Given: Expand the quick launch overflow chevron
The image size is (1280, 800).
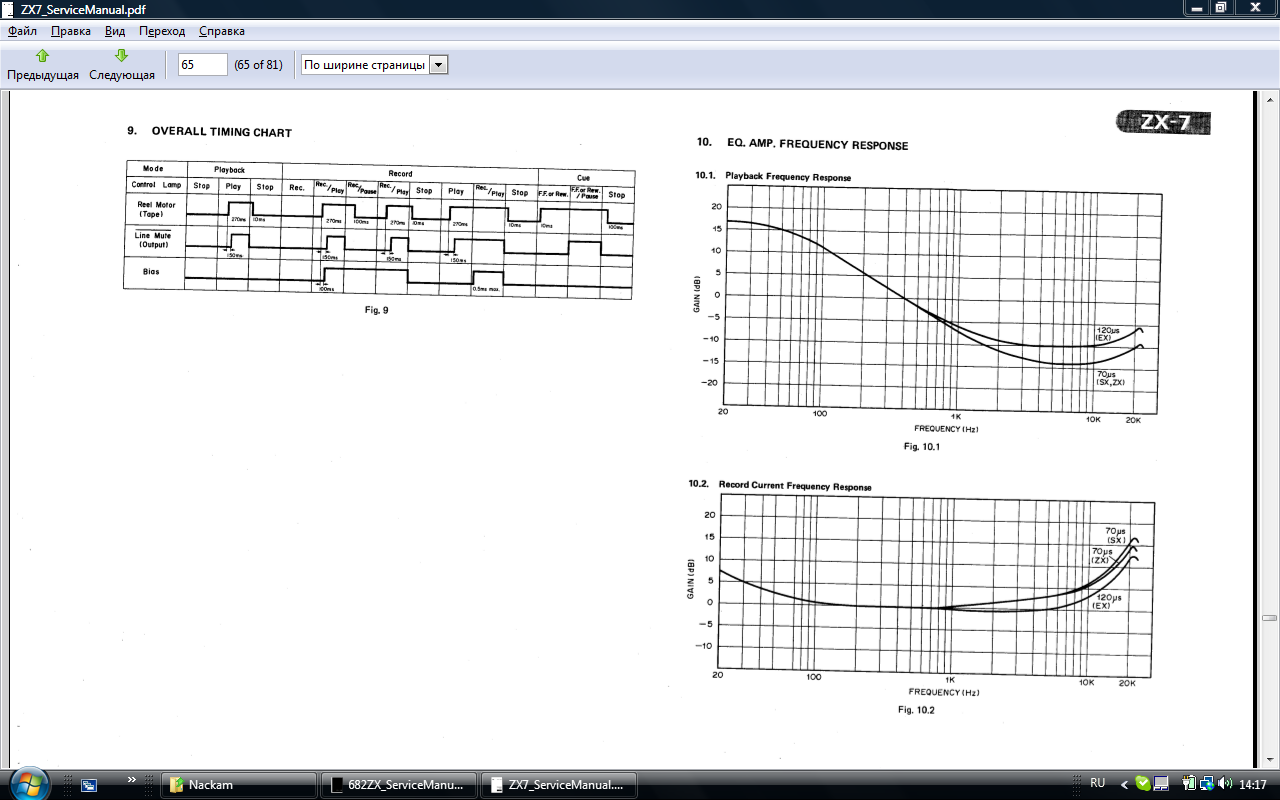Looking at the screenshot, I should click(x=132, y=779).
